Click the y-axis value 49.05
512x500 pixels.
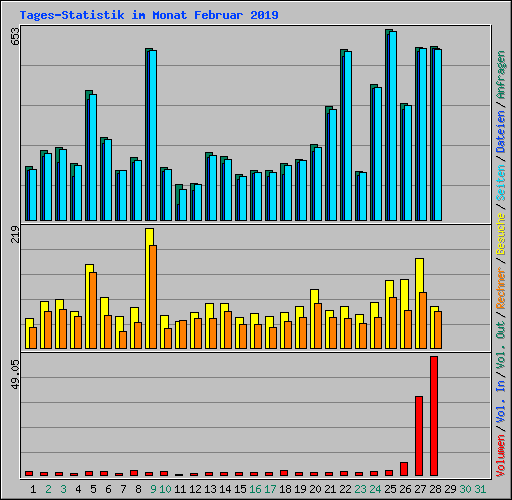tap(15, 374)
